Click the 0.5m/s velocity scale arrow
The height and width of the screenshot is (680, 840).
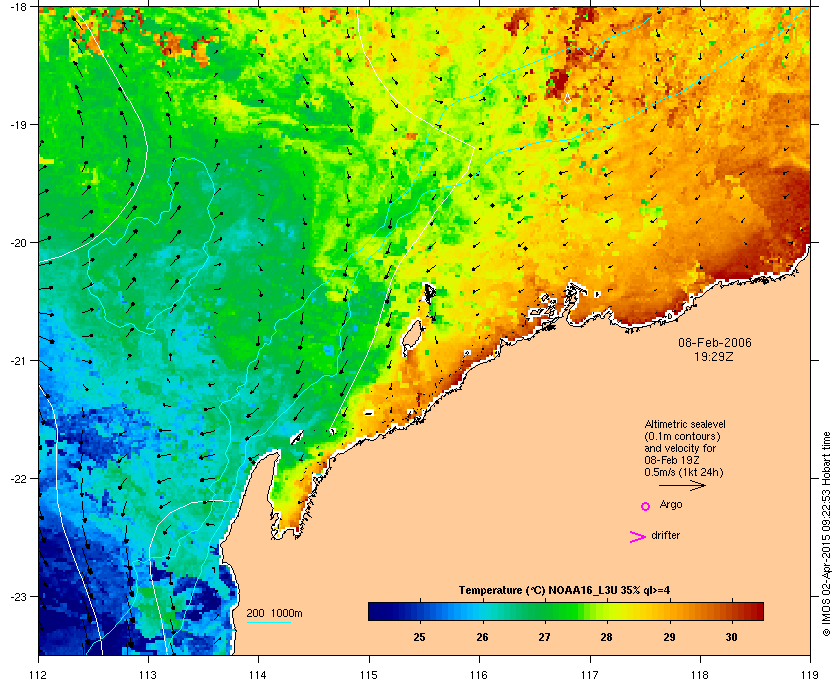682,485
